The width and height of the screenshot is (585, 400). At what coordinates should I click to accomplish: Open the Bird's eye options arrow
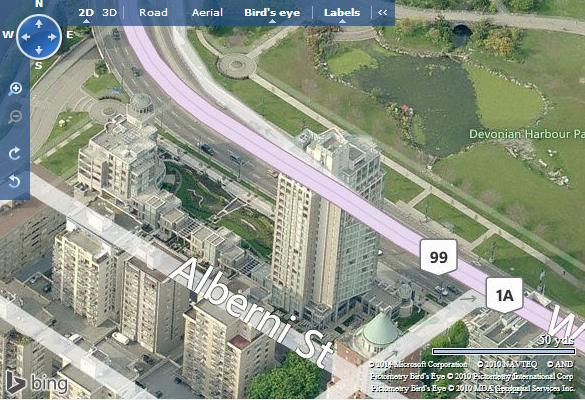[x=272, y=21]
